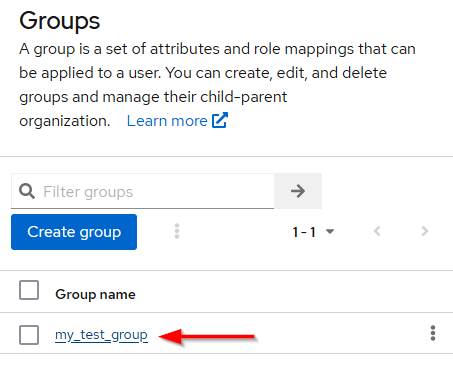This screenshot has width=453, height=365.
Task: Expand the 1 - 1 pagination dropdown
Action: point(313,232)
